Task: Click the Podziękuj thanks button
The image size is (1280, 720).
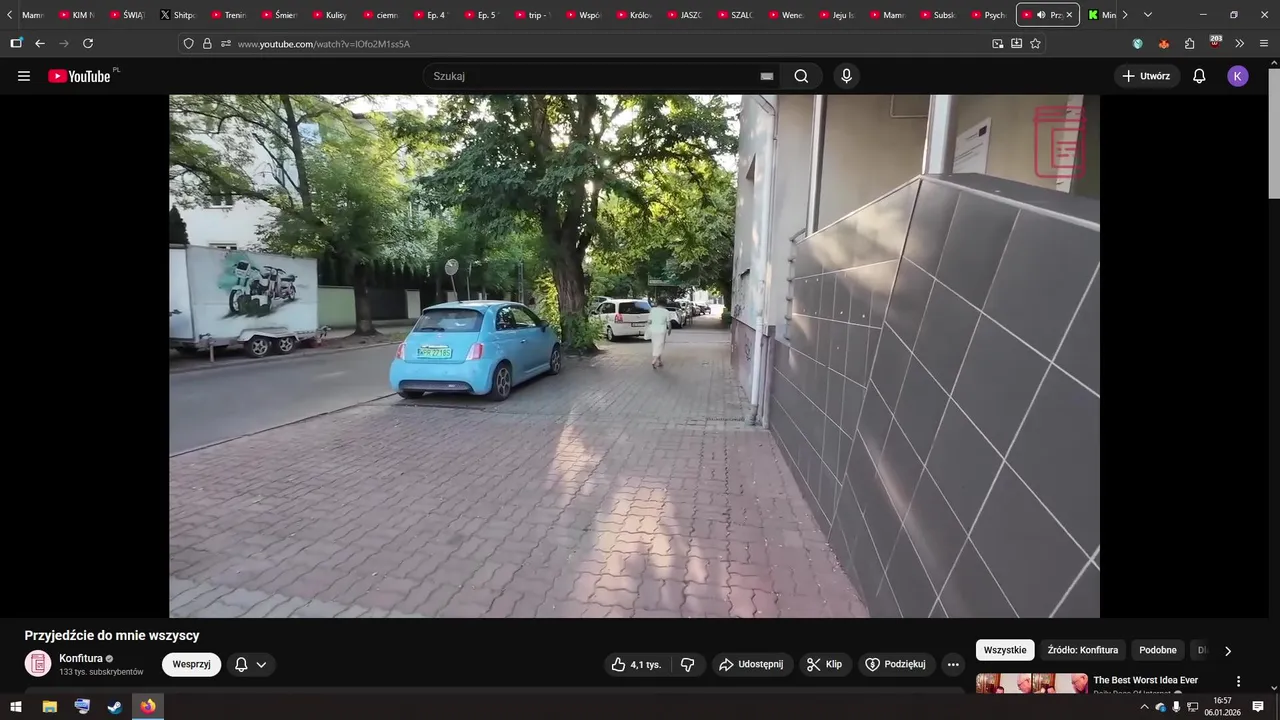Action: pos(896,664)
